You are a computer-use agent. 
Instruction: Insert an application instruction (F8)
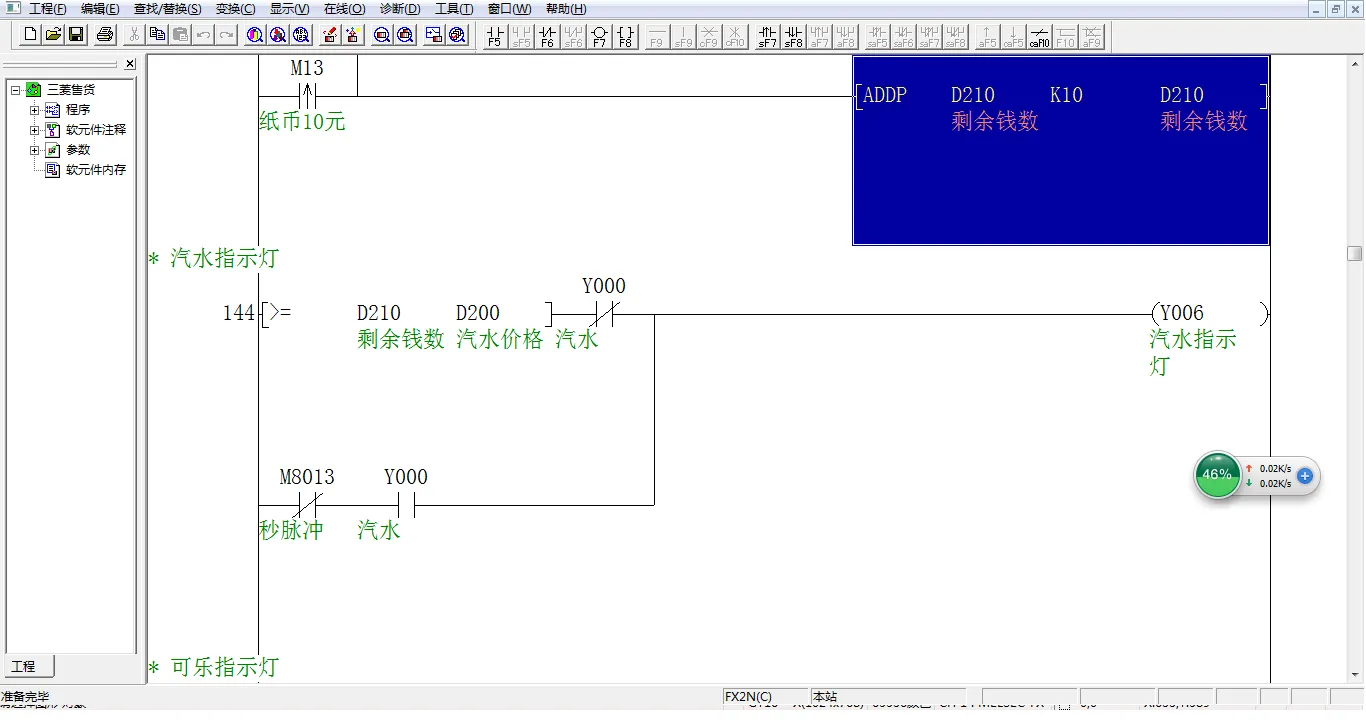click(625, 37)
